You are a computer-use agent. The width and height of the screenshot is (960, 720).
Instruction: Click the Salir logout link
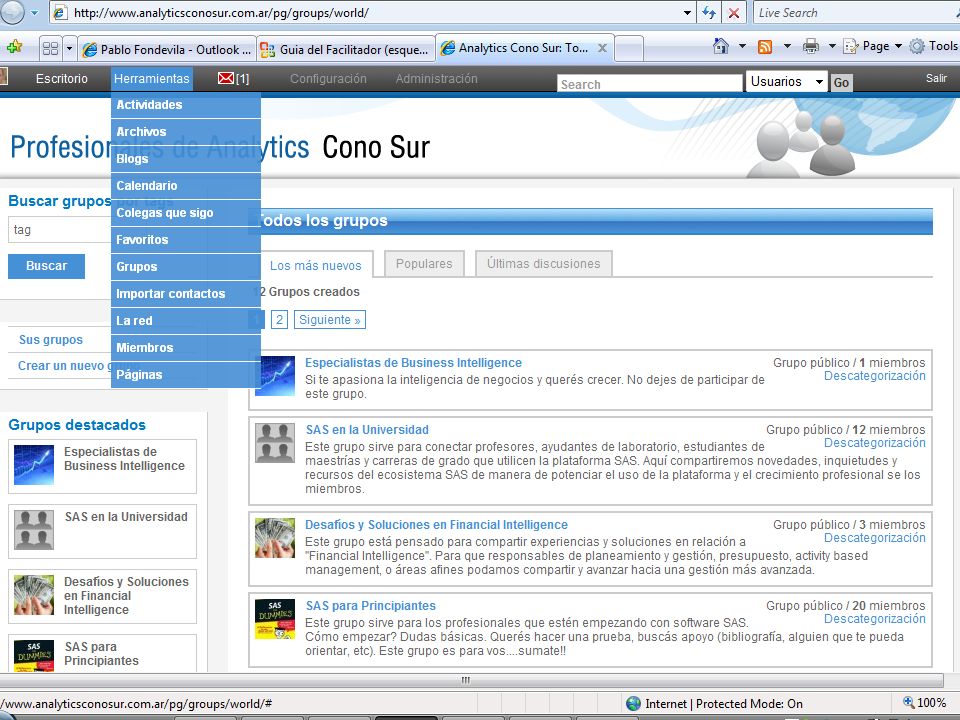[x=936, y=78]
